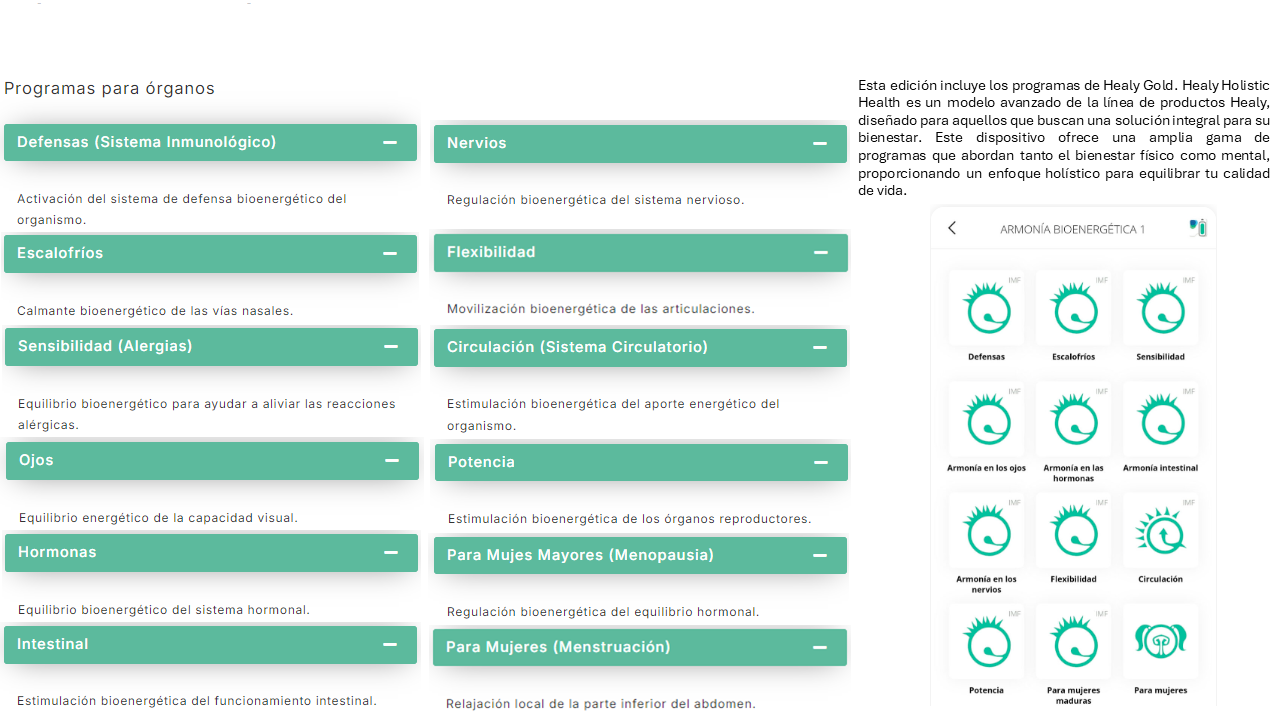Click the Nervios header title
Screen dimensions: 1280x720
tap(477, 143)
